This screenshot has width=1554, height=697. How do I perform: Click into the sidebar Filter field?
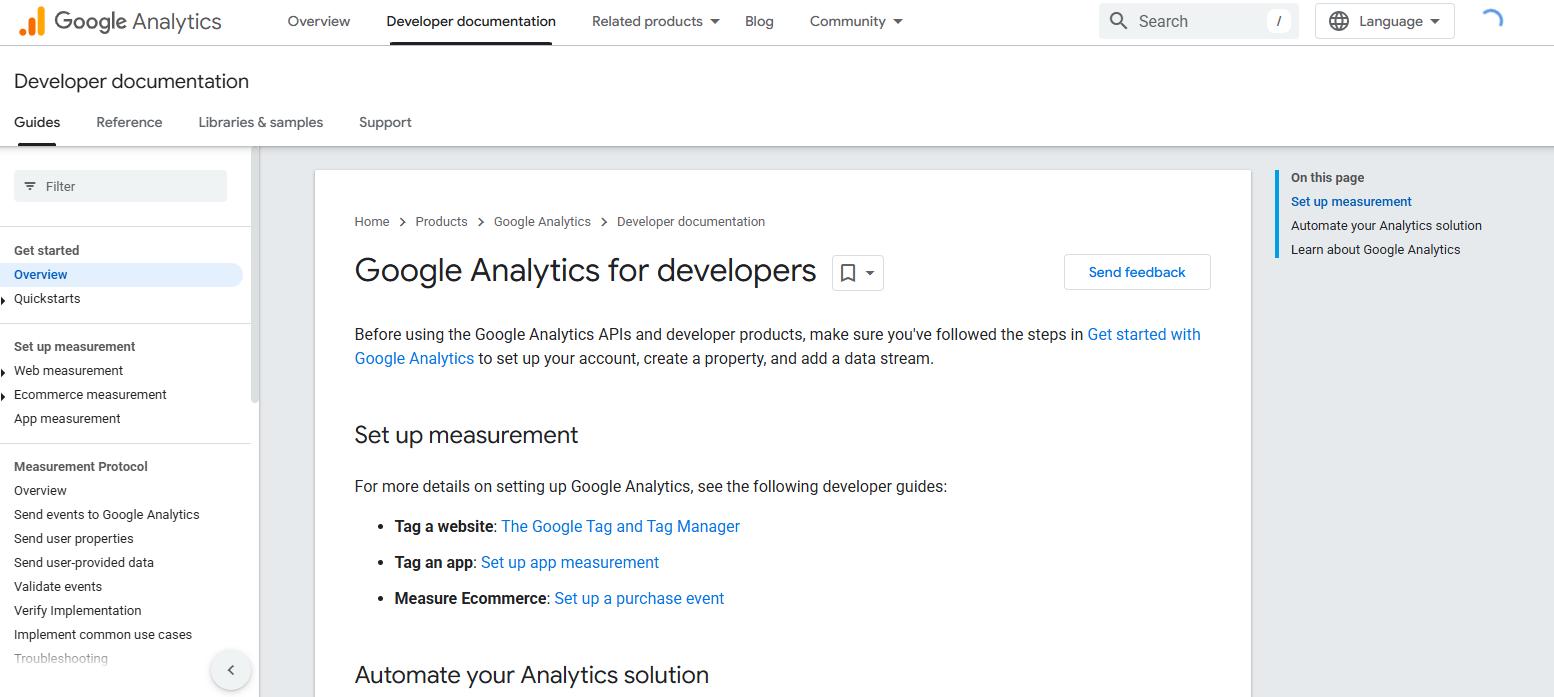(130, 186)
